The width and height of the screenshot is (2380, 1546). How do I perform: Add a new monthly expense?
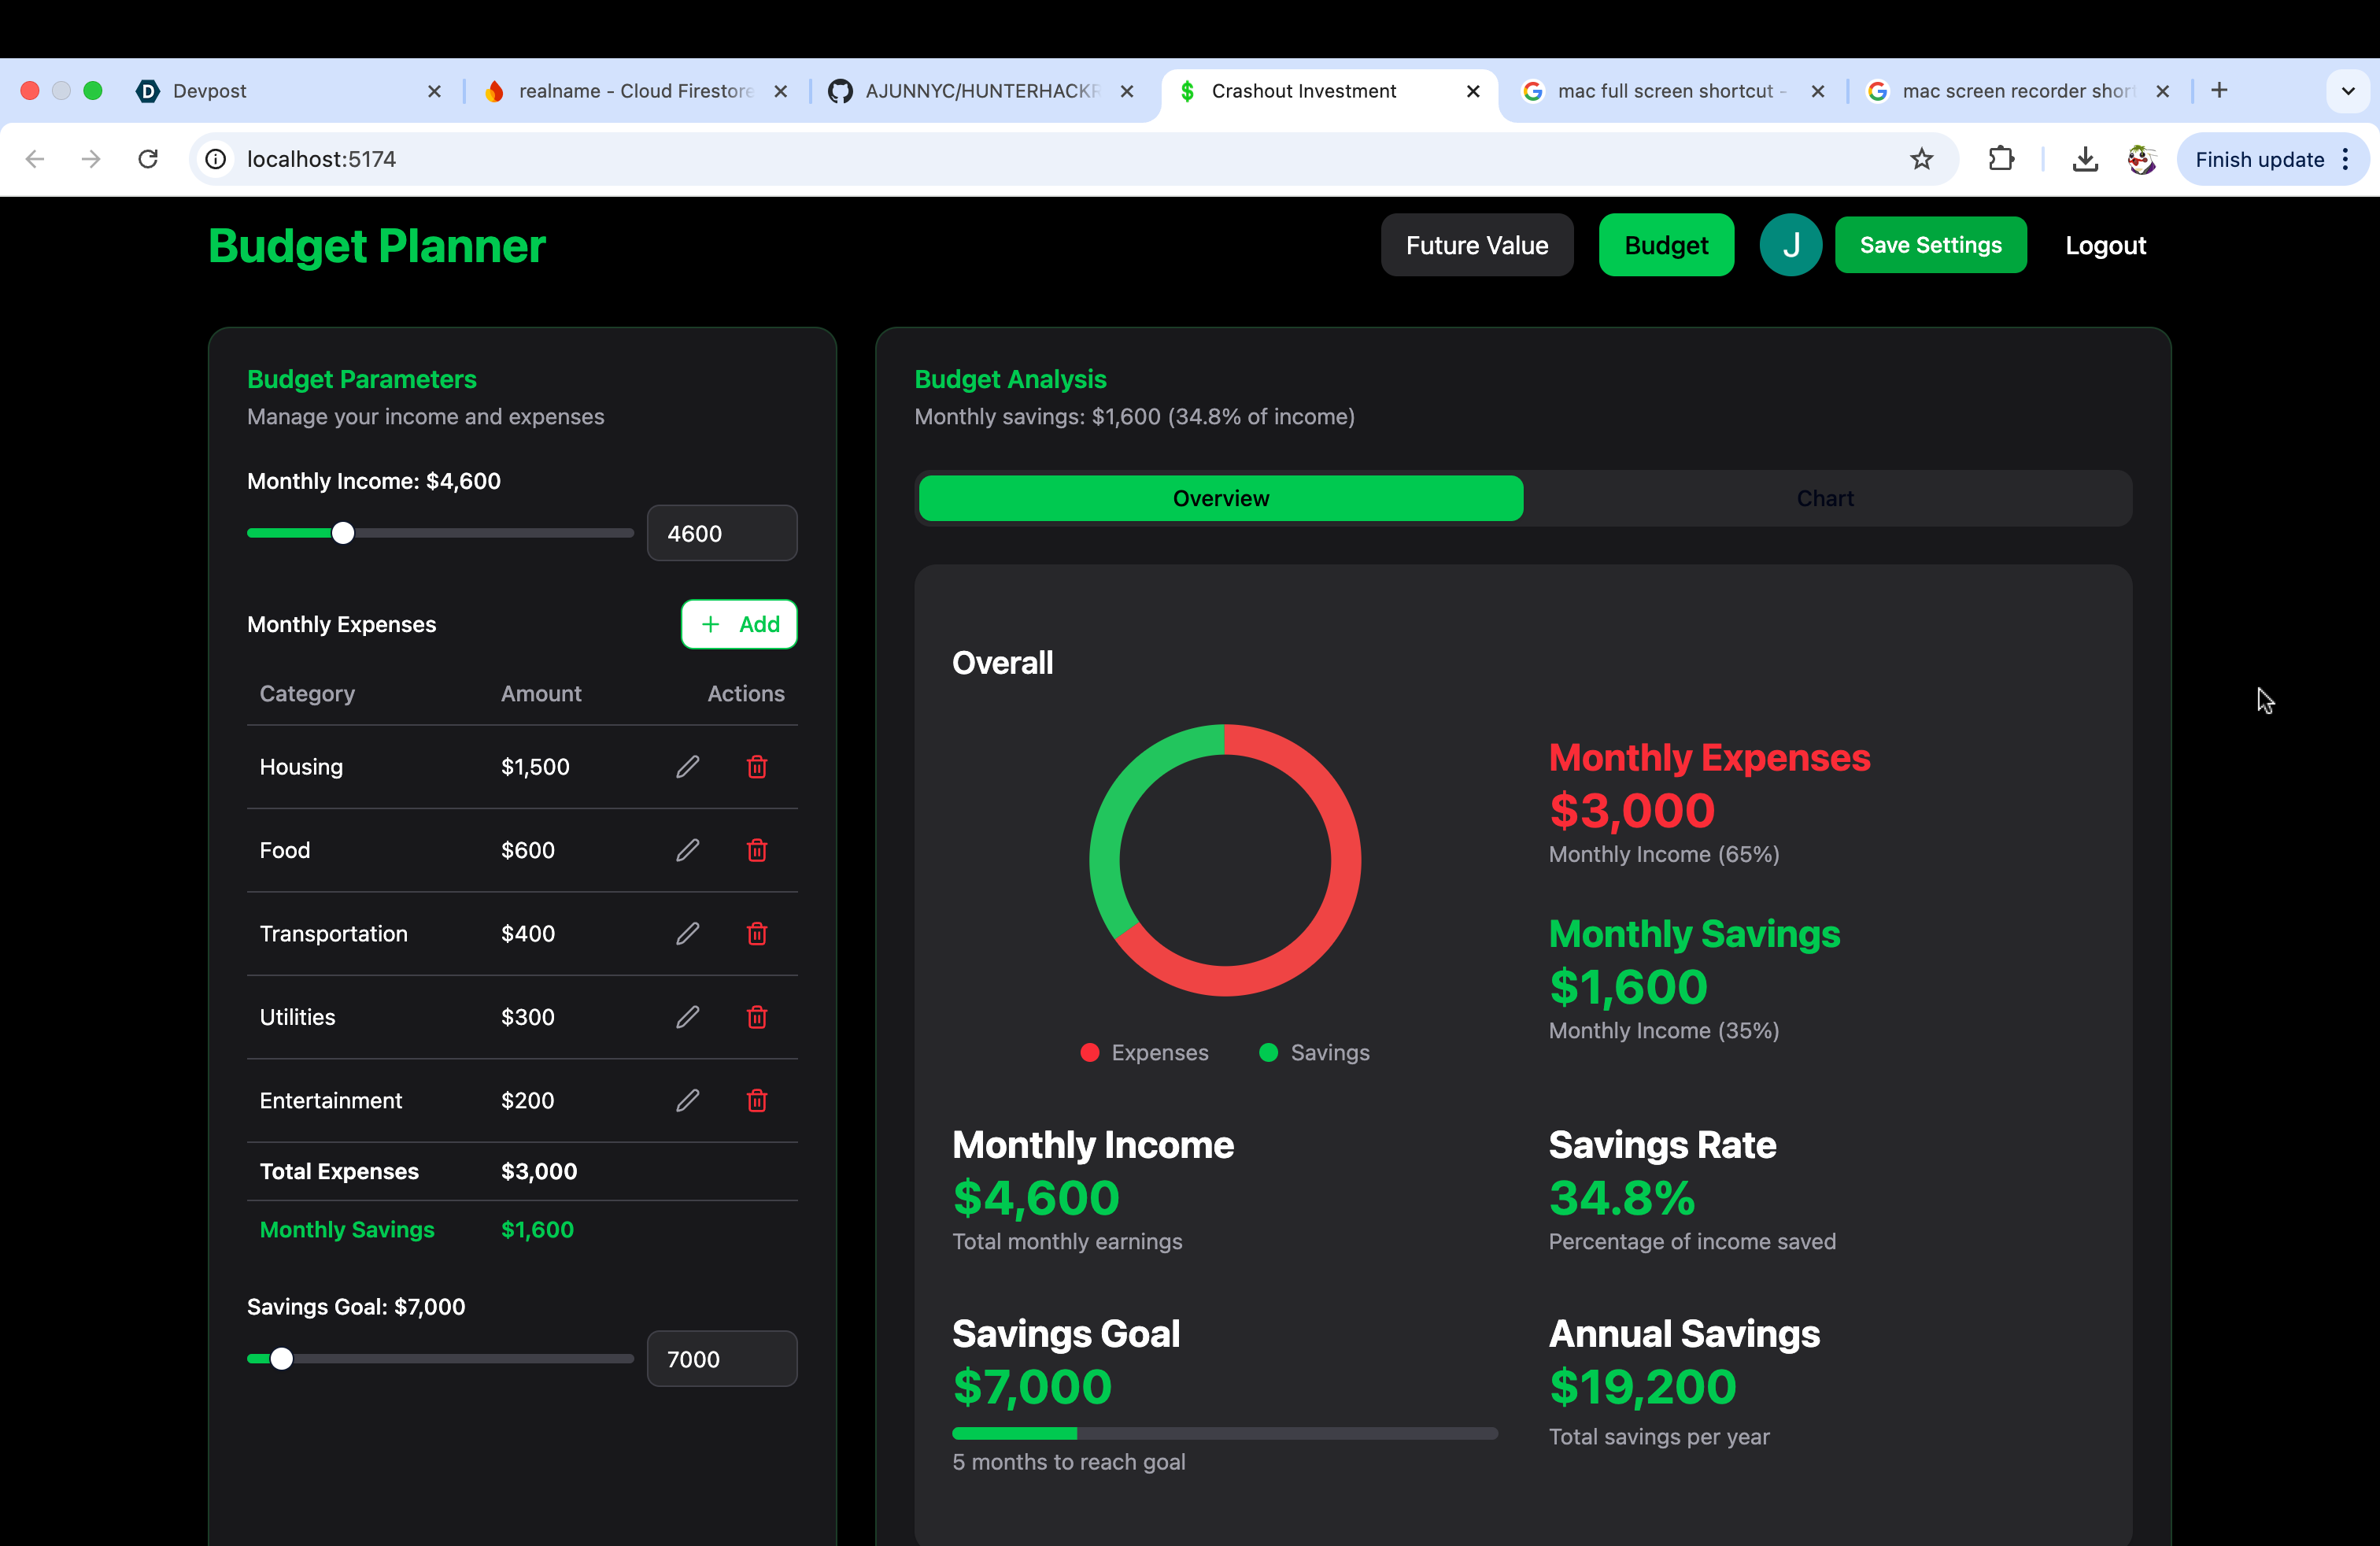pos(739,624)
